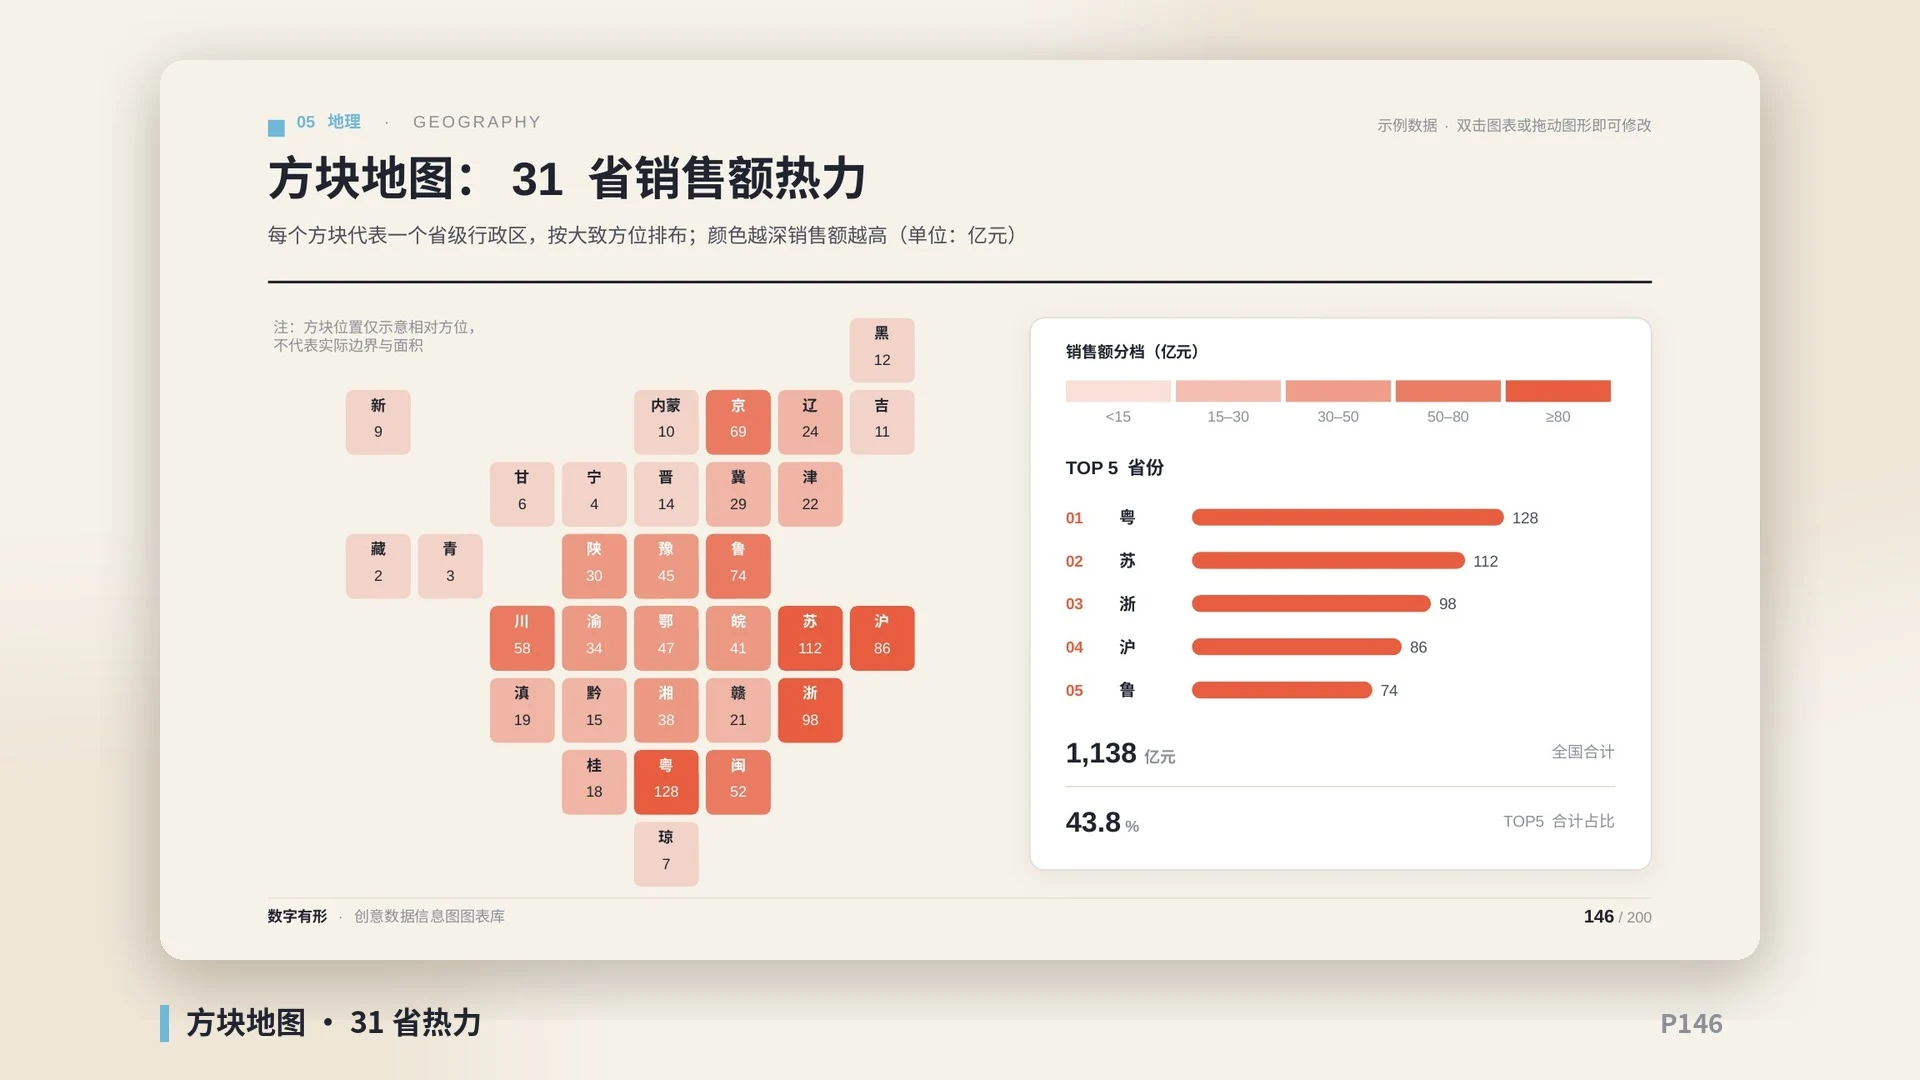This screenshot has width=1920, height=1080.
Task: Select the 京 tile with value 69
Action: 738,422
